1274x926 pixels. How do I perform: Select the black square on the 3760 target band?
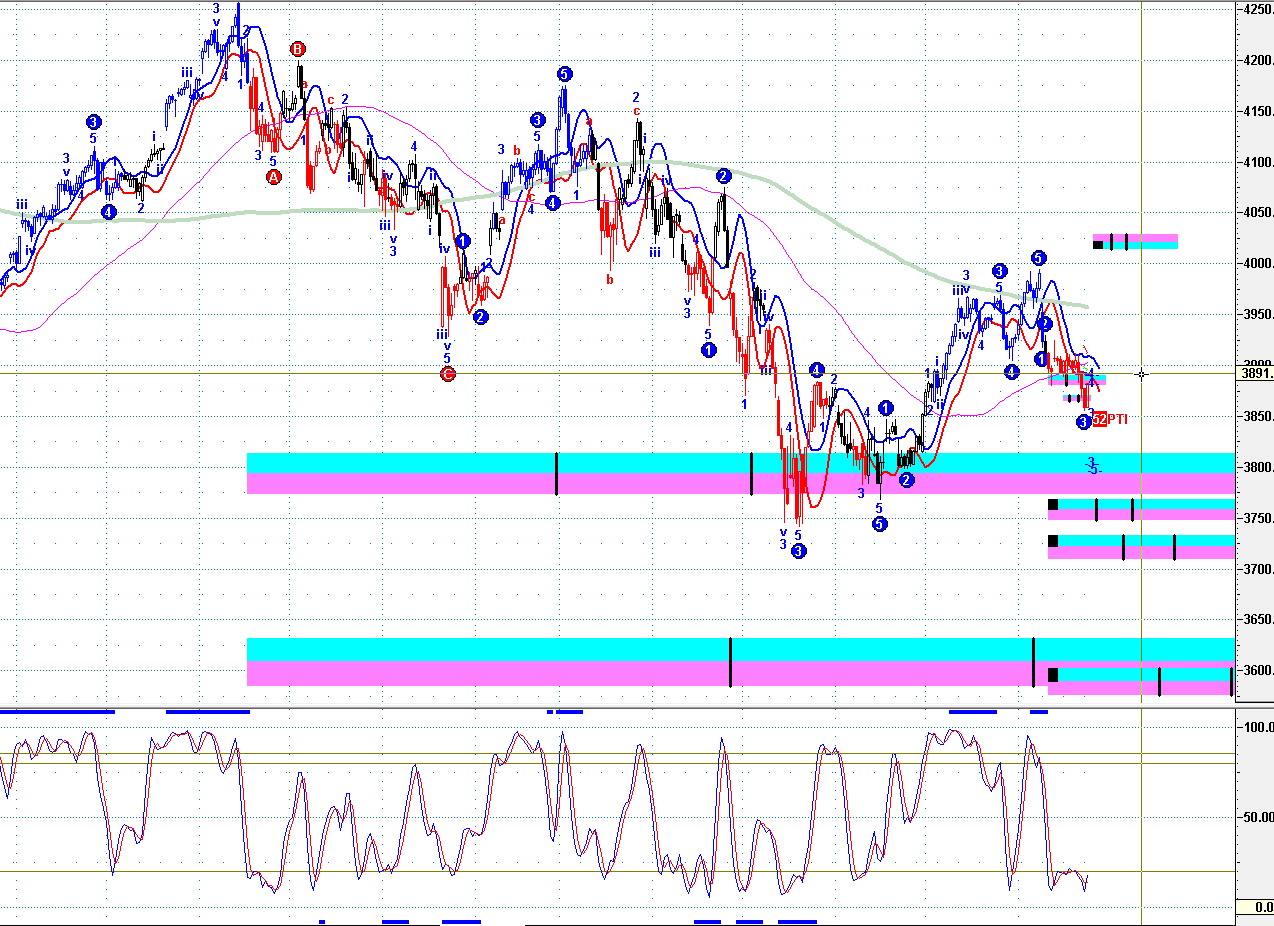point(1053,504)
